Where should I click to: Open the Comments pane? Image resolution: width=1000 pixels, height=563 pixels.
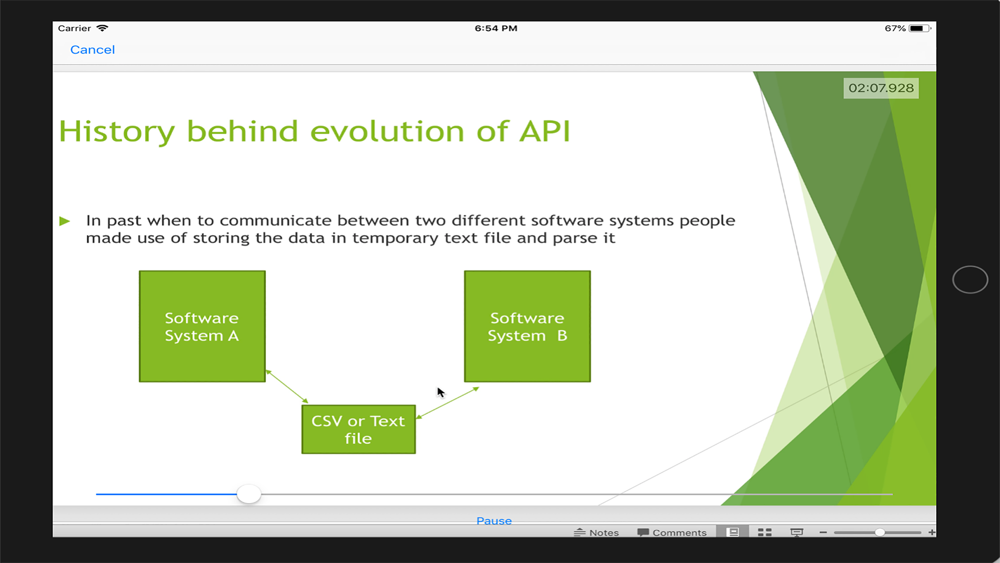point(672,532)
